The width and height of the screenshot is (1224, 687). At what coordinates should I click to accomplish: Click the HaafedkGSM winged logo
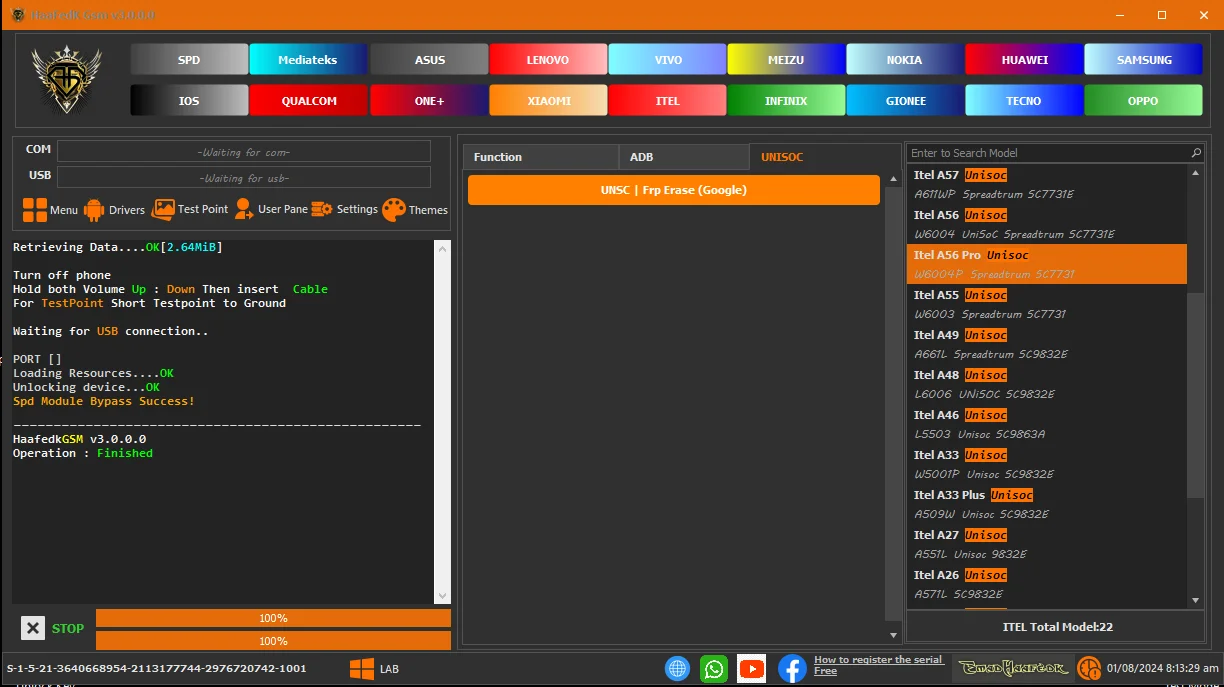click(67, 80)
